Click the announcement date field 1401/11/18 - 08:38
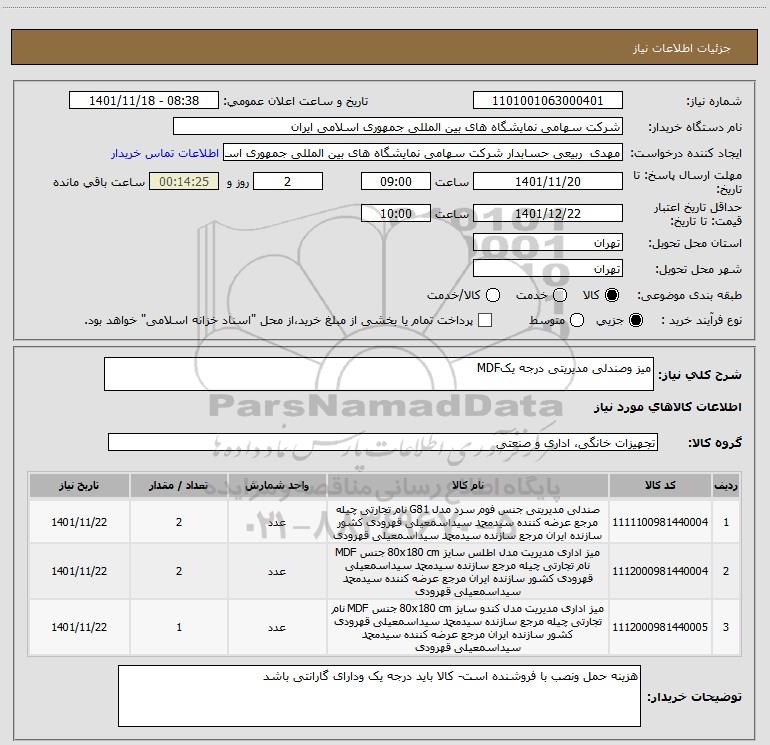This screenshot has width=770, height=745. (144, 101)
